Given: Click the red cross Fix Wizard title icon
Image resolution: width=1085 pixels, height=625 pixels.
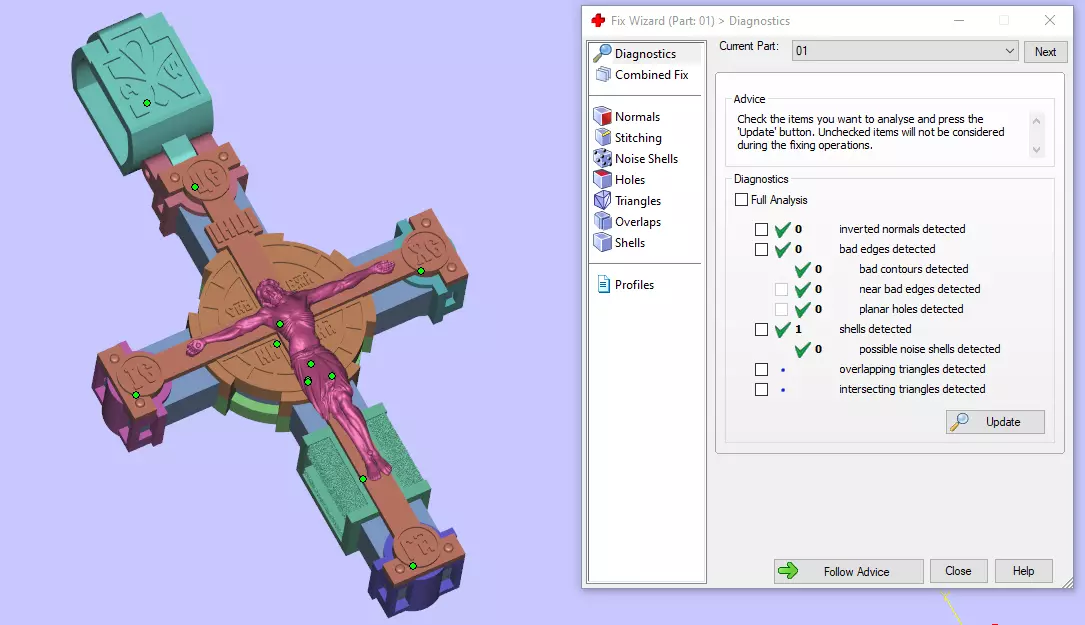Looking at the screenshot, I should pos(599,21).
